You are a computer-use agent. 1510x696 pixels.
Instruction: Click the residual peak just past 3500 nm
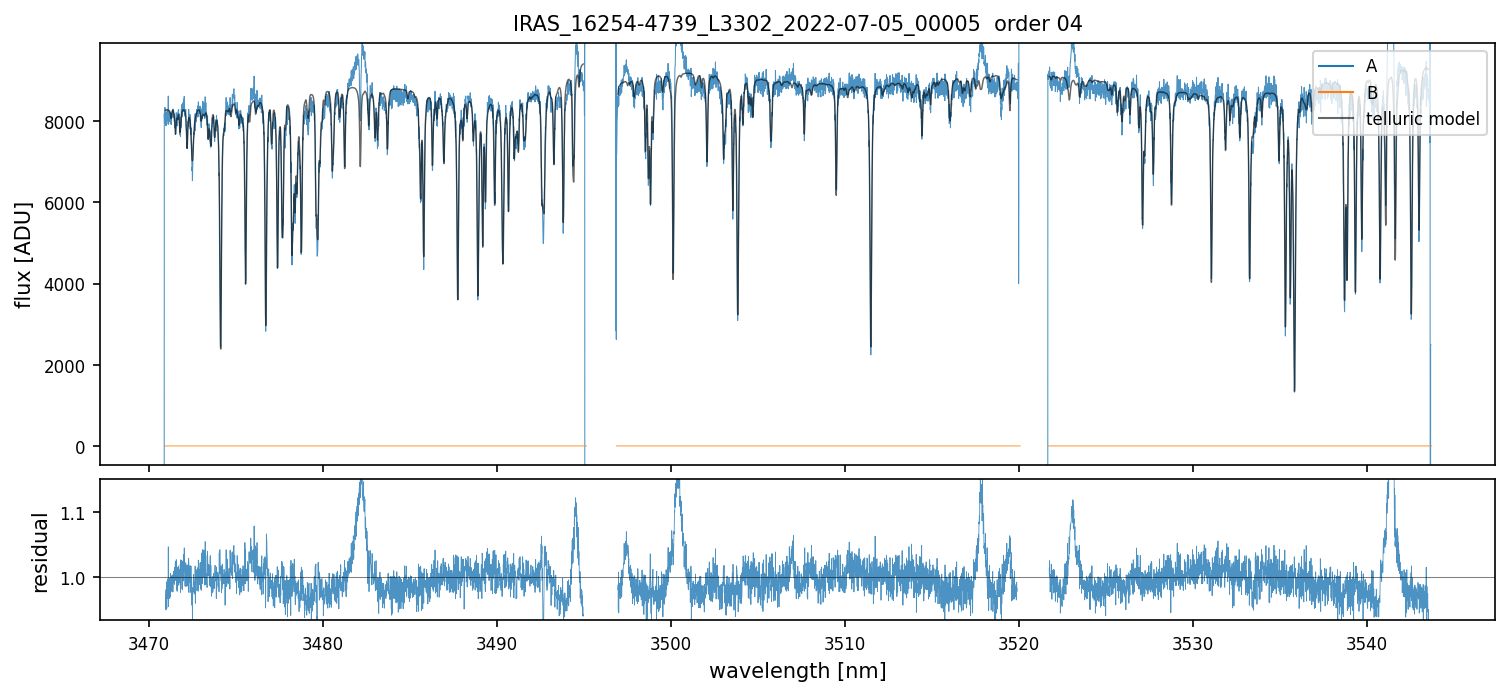[678, 486]
